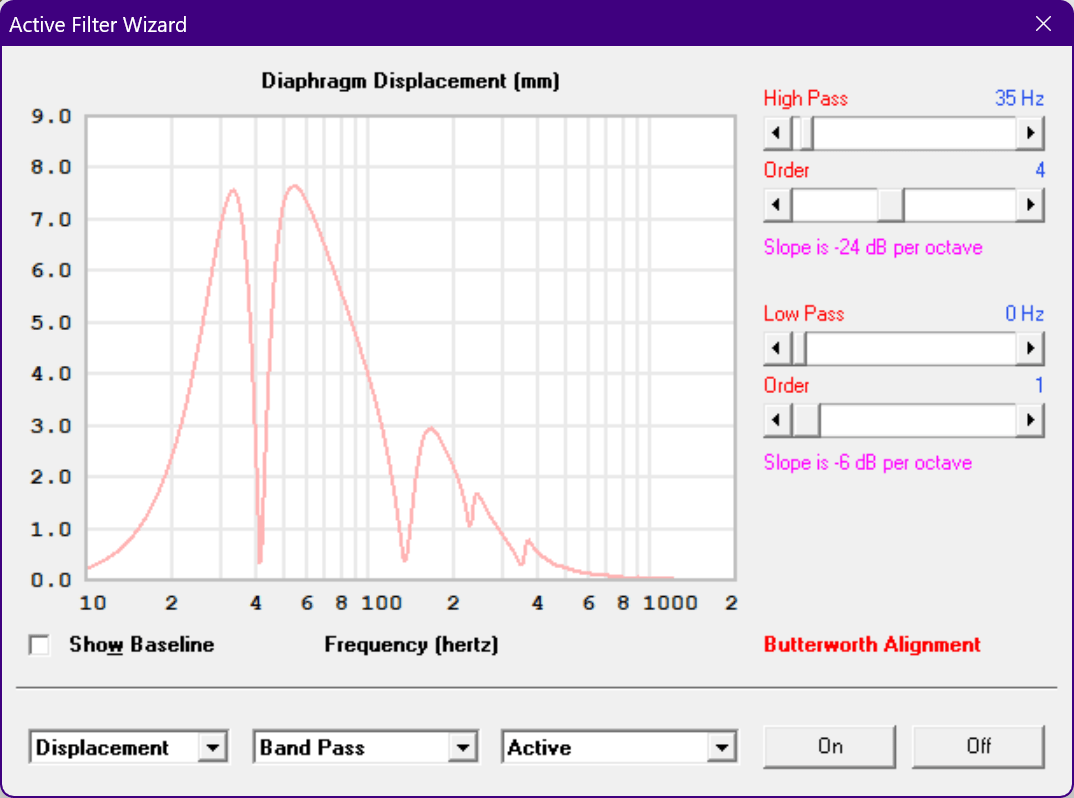Click the On button
The width and height of the screenshot is (1074, 798).
(x=829, y=747)
